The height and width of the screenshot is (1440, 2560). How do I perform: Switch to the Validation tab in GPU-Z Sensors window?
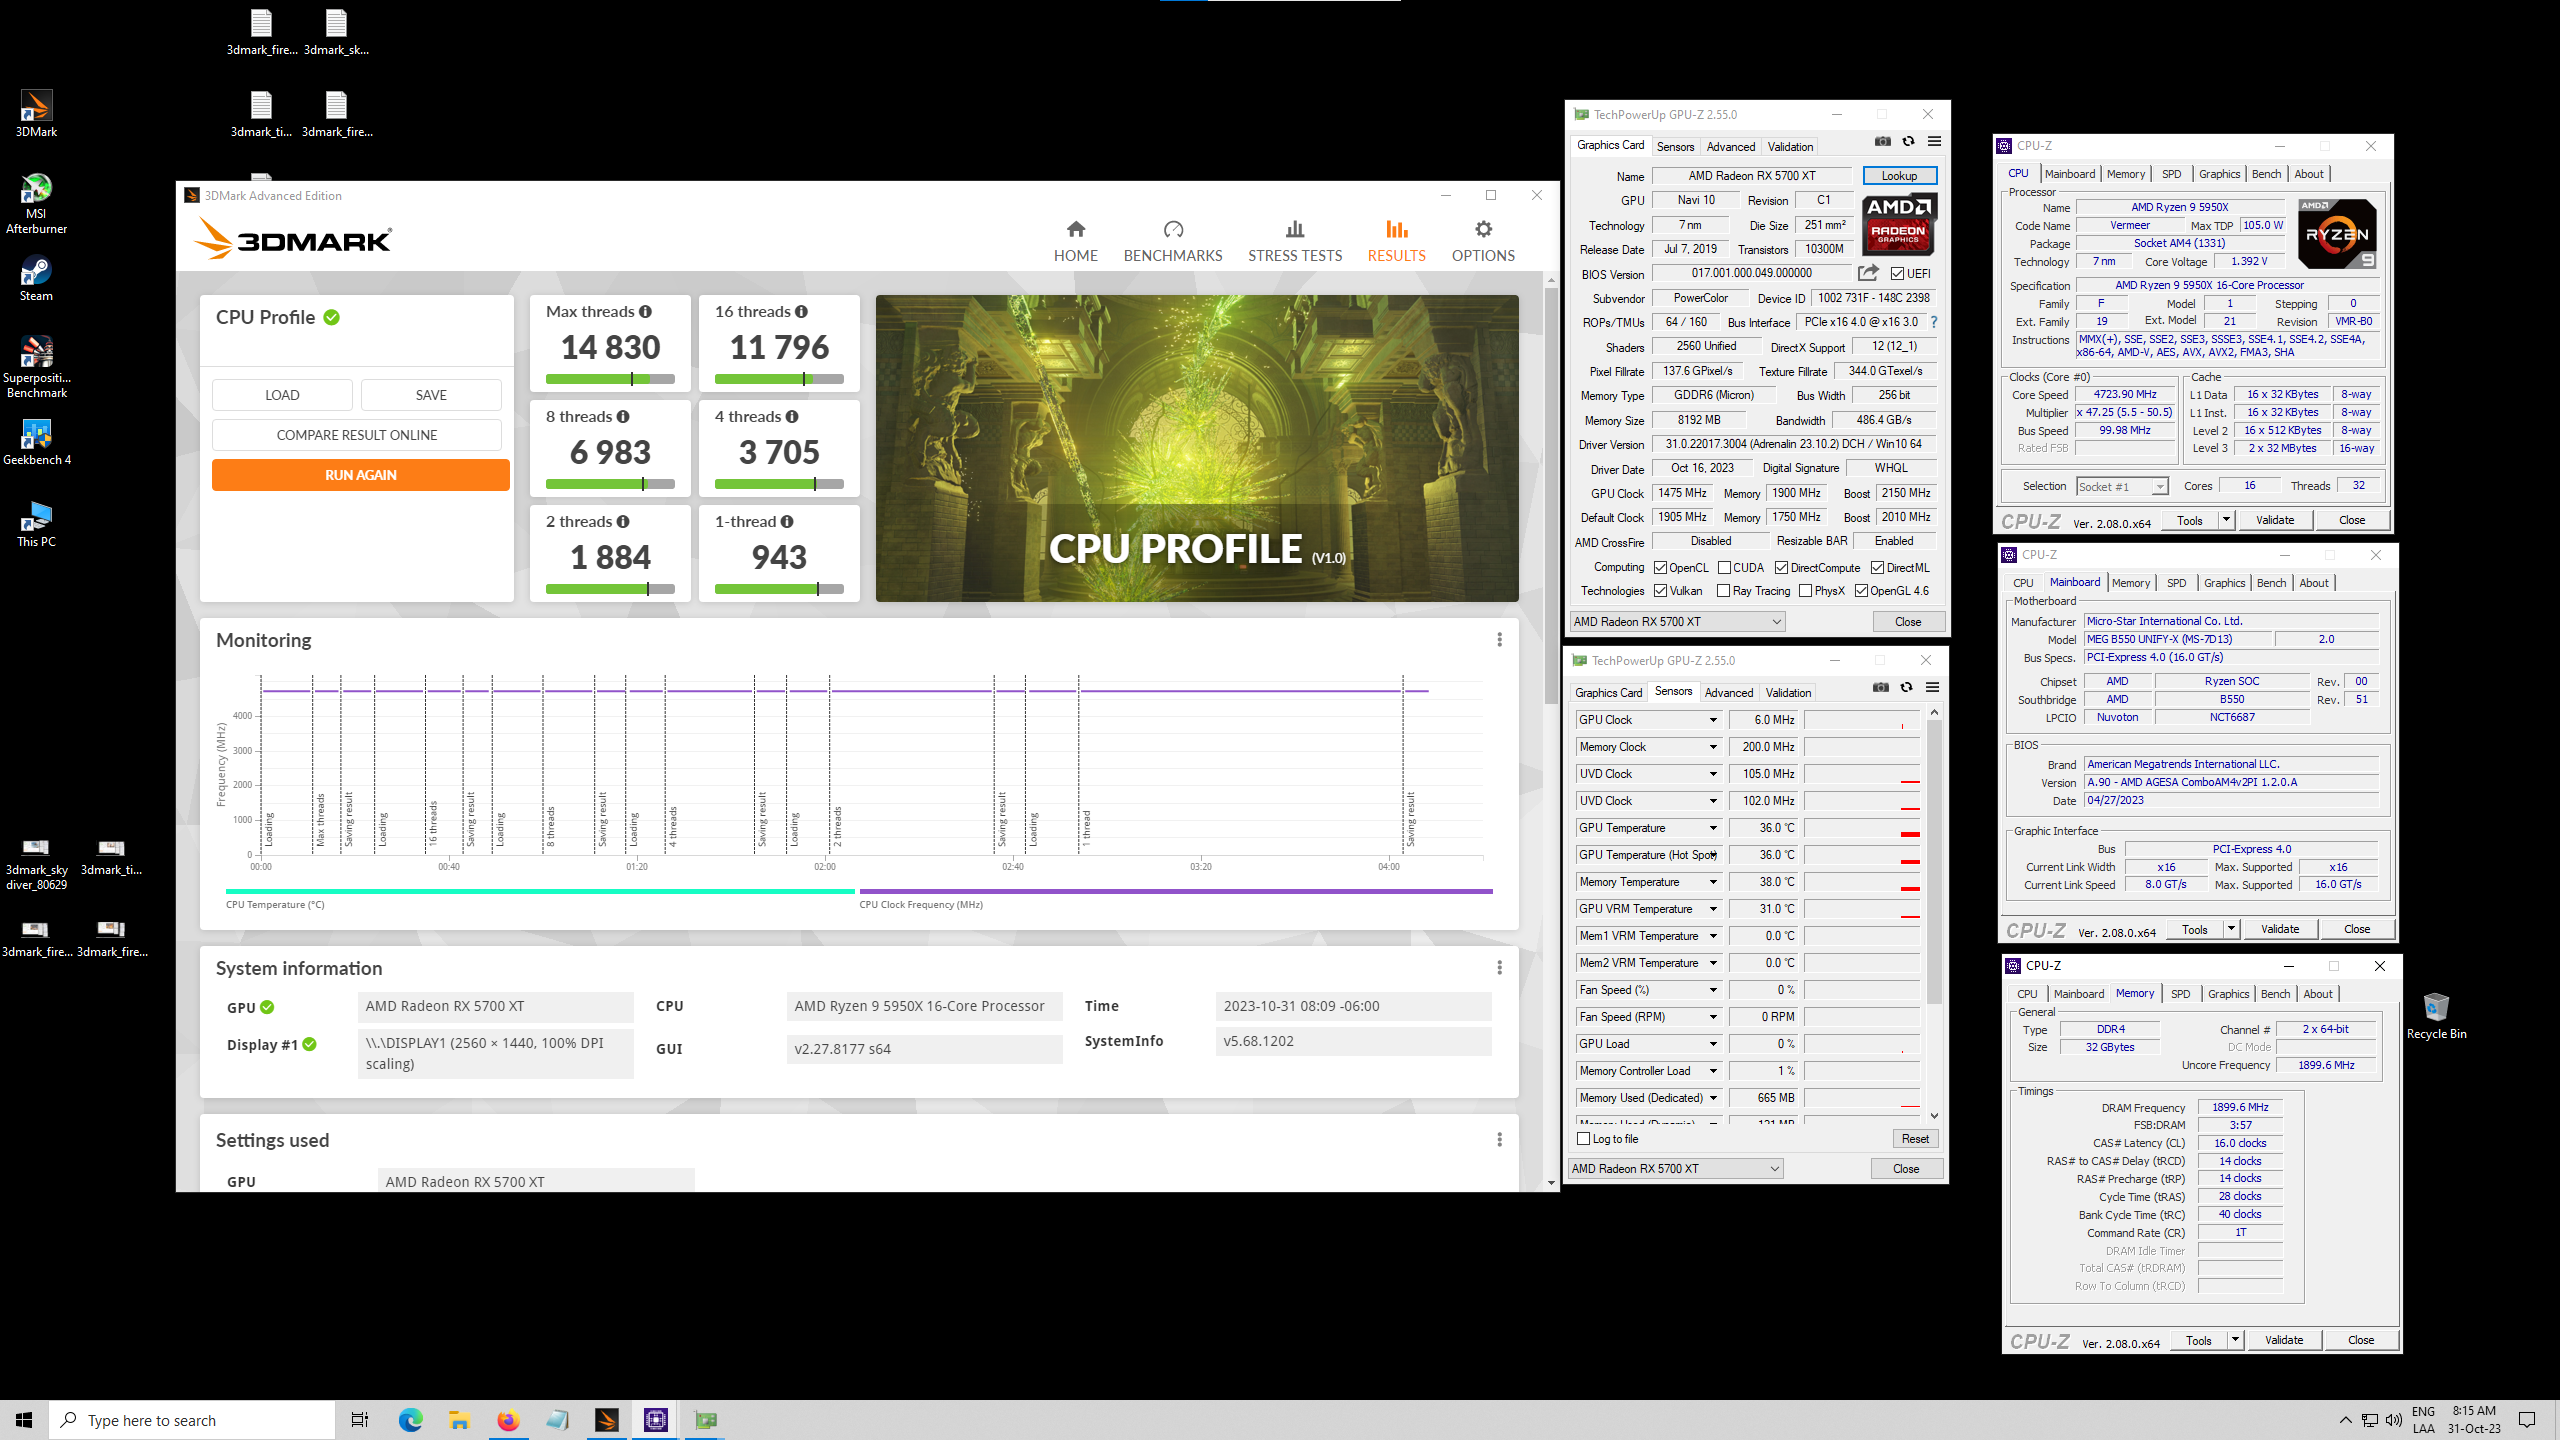1788,692
